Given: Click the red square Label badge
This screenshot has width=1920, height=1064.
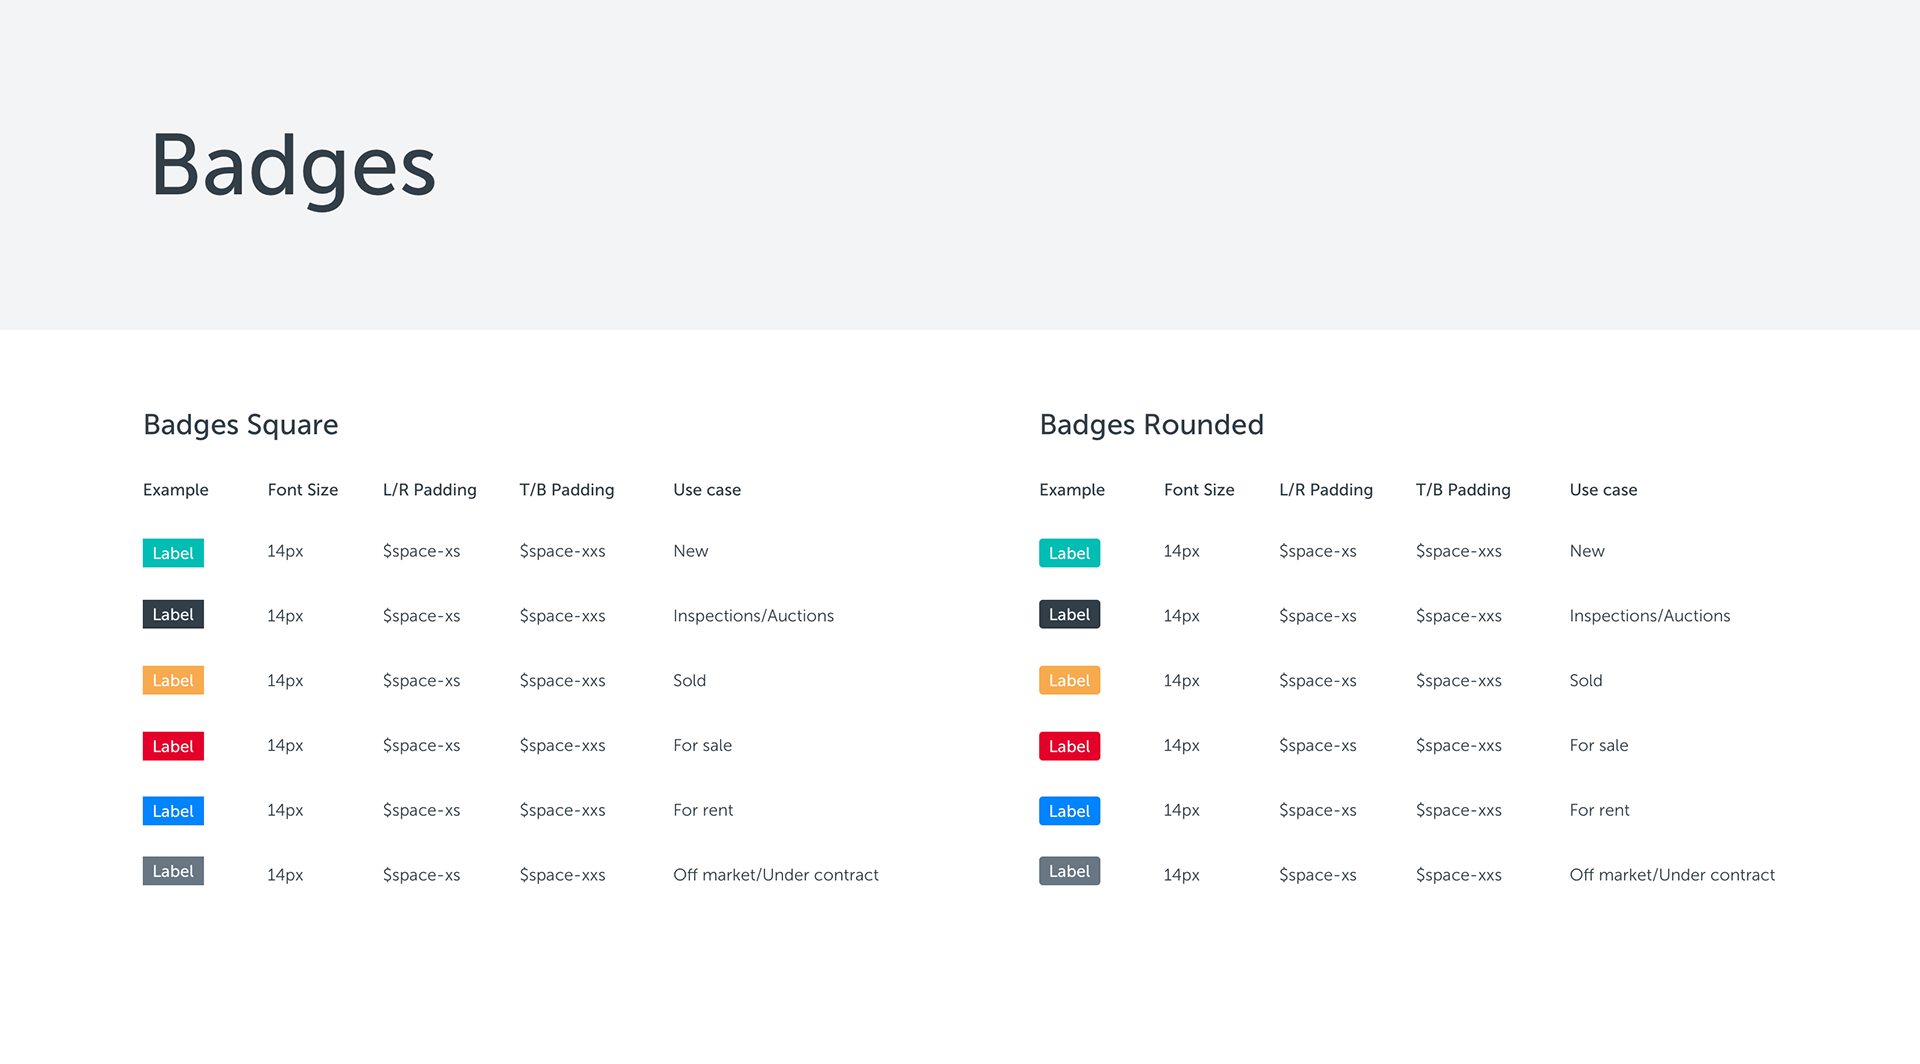Looking at the screenshot, I should click(173, 746).
